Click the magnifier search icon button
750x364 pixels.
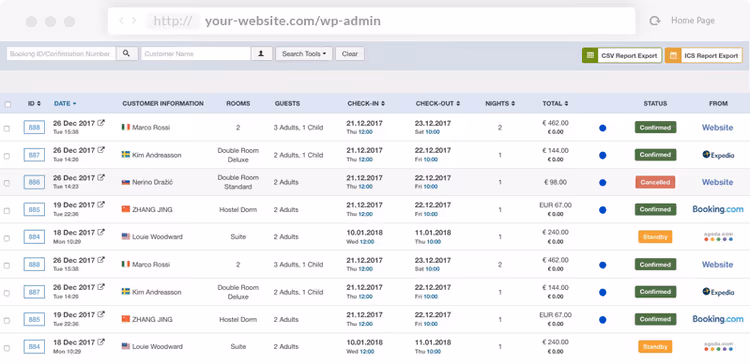click(x=126, y=54)
